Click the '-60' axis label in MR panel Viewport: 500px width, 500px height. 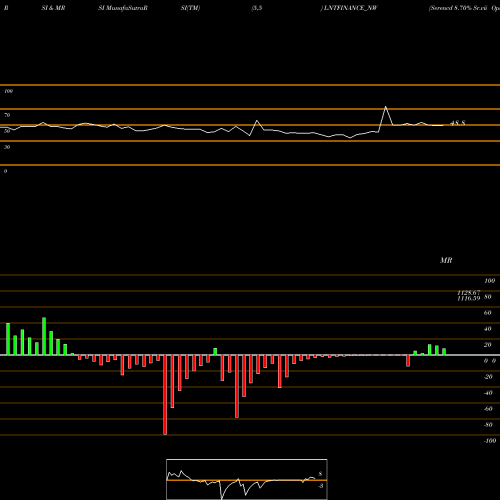point(488,409)
